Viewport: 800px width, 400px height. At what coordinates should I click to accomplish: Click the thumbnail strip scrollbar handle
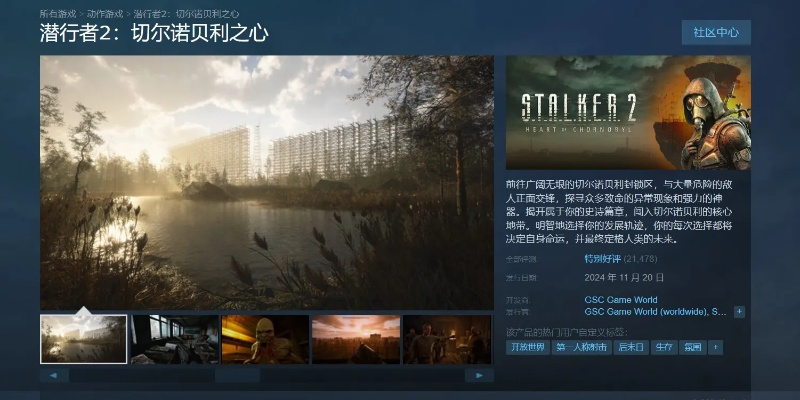237,376
